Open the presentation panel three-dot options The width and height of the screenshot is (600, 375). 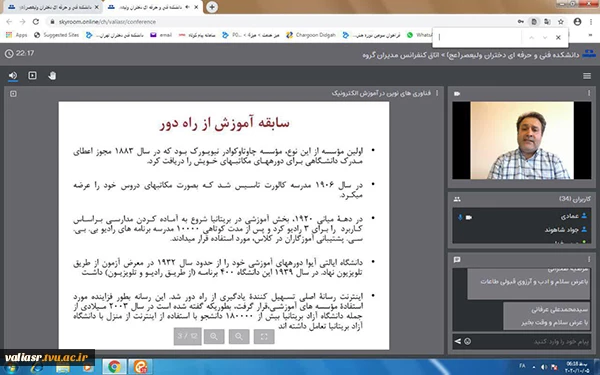pyautogui.click(x=437, y=93)
